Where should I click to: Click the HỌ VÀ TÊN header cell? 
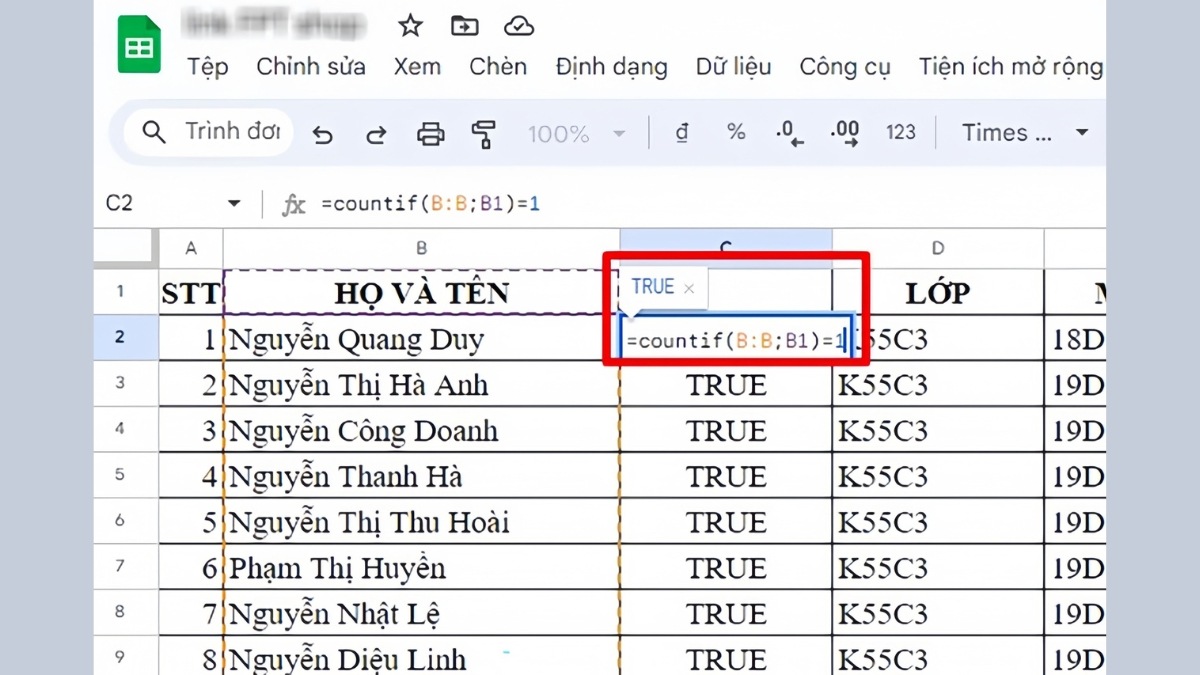421,292
